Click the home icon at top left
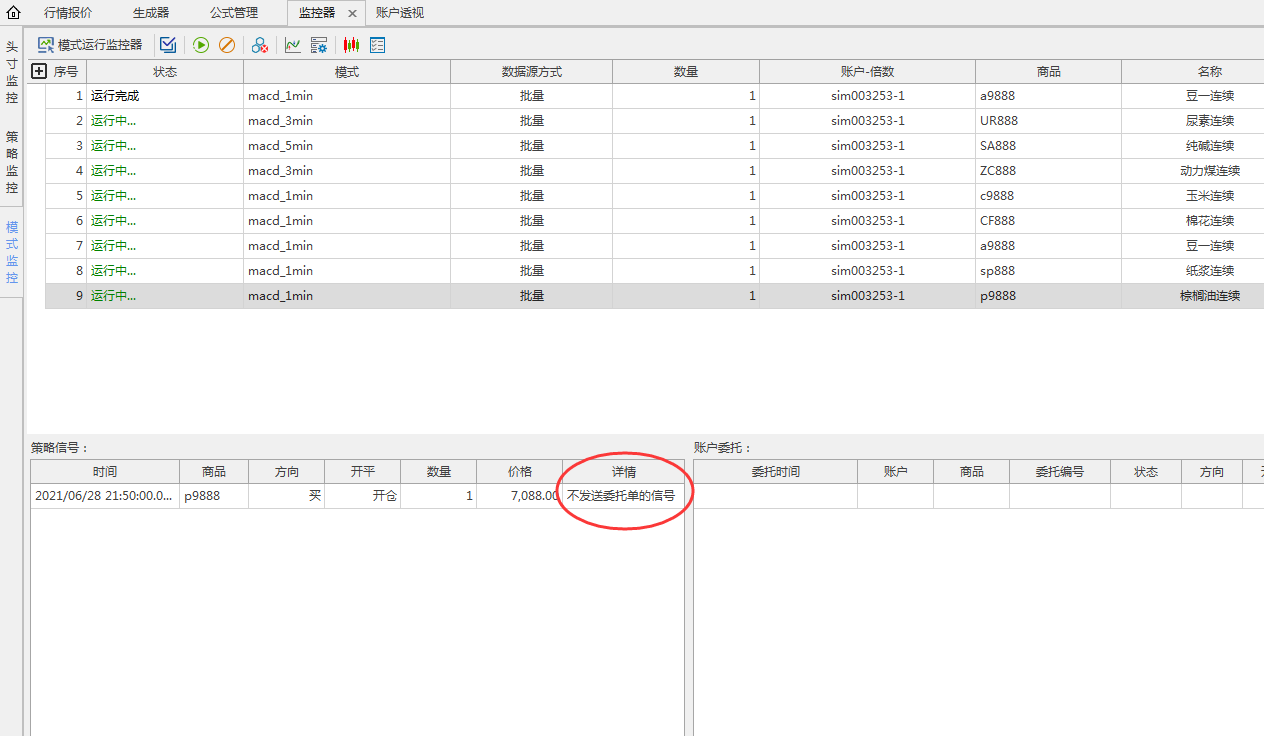Image resolution: width=1264 pixels, height=736 pixels. pos(13,13)
